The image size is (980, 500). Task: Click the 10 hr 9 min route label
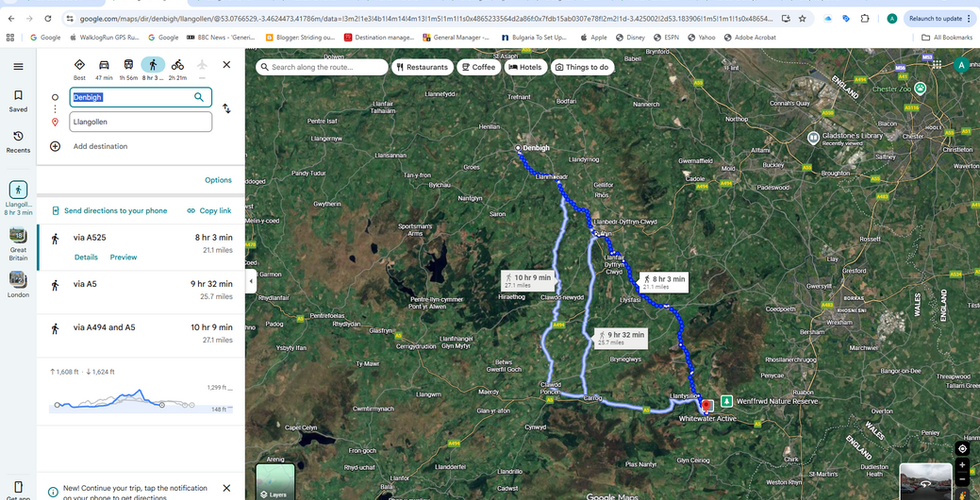pyautogui.click(x=529, y=281)
